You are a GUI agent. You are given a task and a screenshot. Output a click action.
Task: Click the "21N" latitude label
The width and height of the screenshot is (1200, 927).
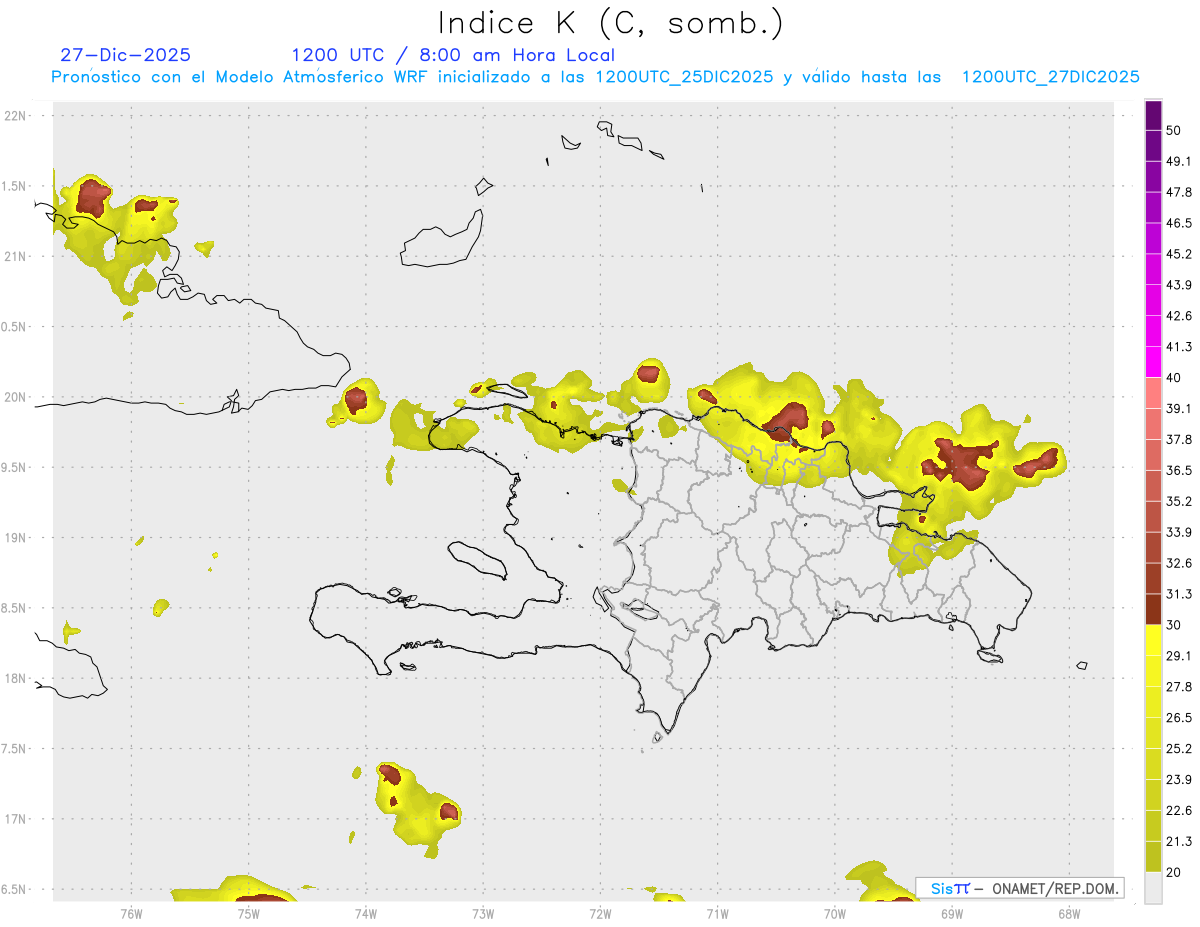(15, 256)
